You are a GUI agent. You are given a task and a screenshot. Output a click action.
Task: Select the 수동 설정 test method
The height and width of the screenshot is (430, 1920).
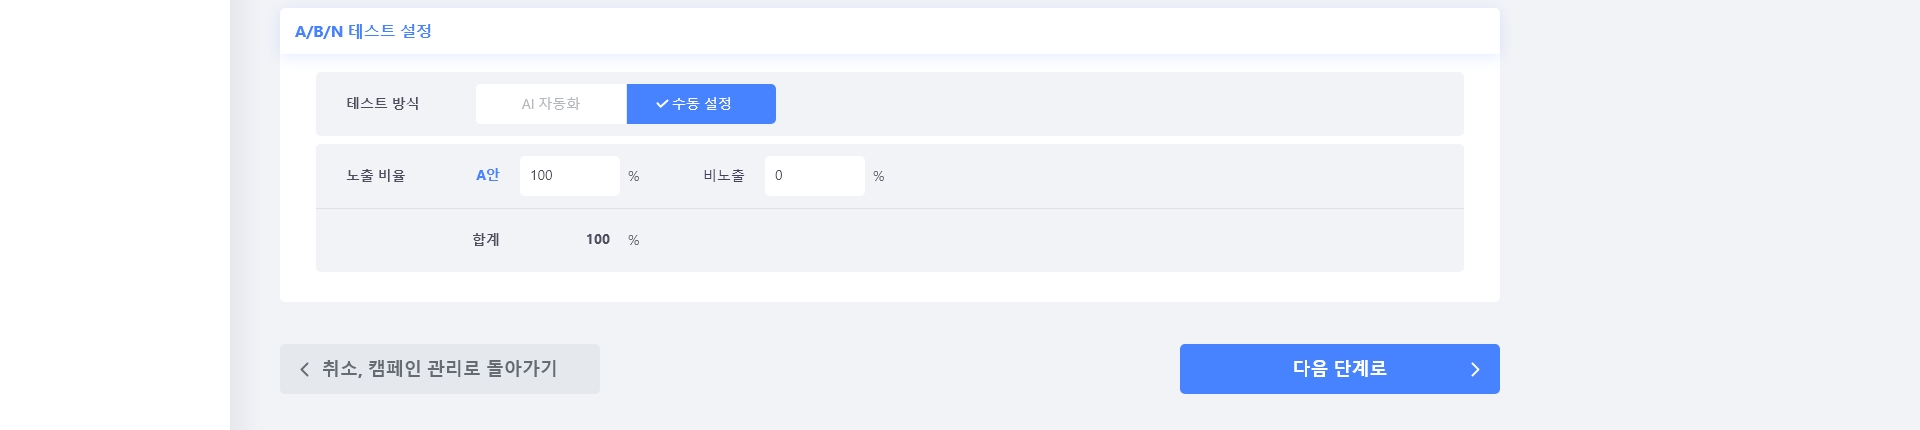(x=702, y=104)
